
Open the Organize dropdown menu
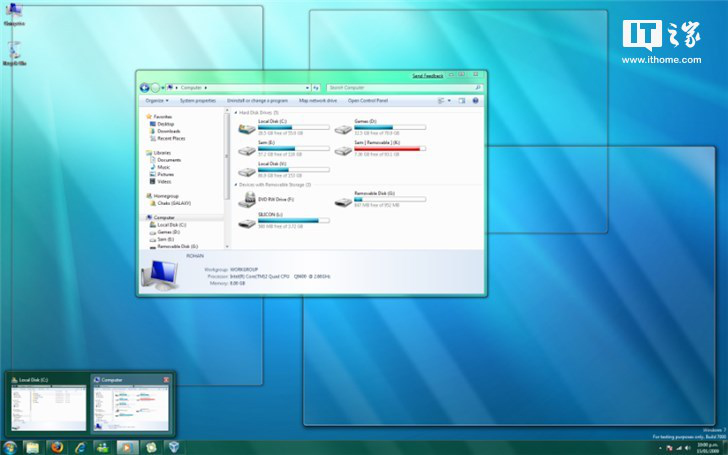tap(155, 100)
